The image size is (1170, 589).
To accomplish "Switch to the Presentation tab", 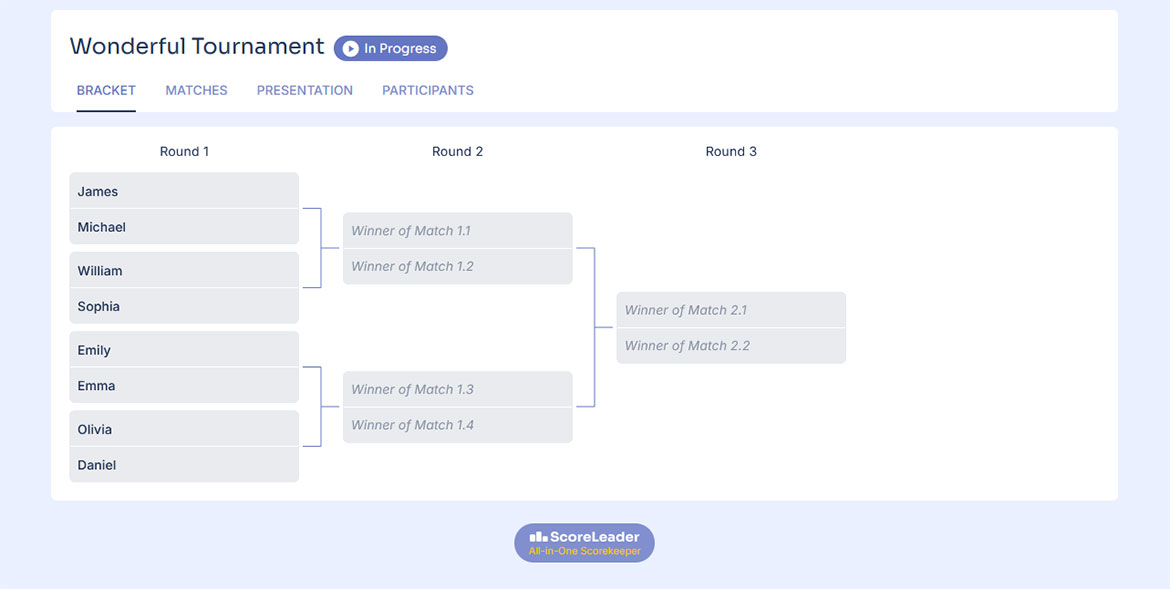I will coord(304,90).
